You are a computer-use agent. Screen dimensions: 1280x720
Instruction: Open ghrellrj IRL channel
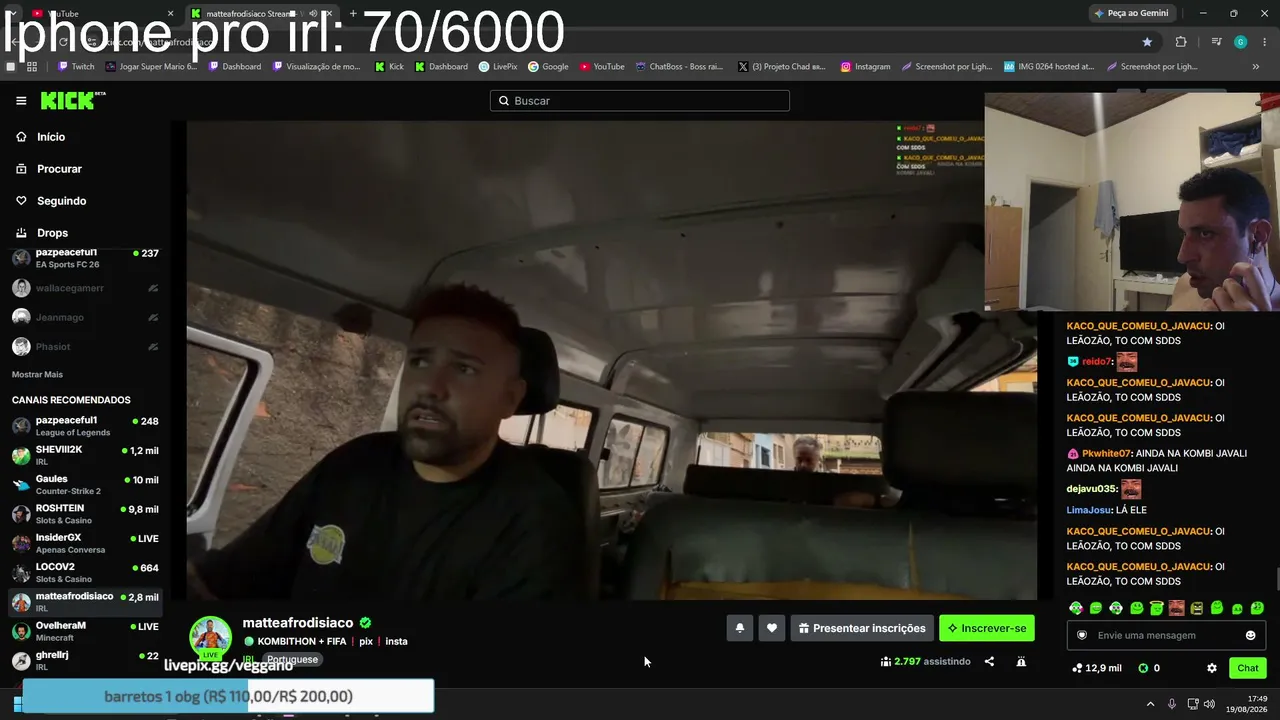[85, 660]
